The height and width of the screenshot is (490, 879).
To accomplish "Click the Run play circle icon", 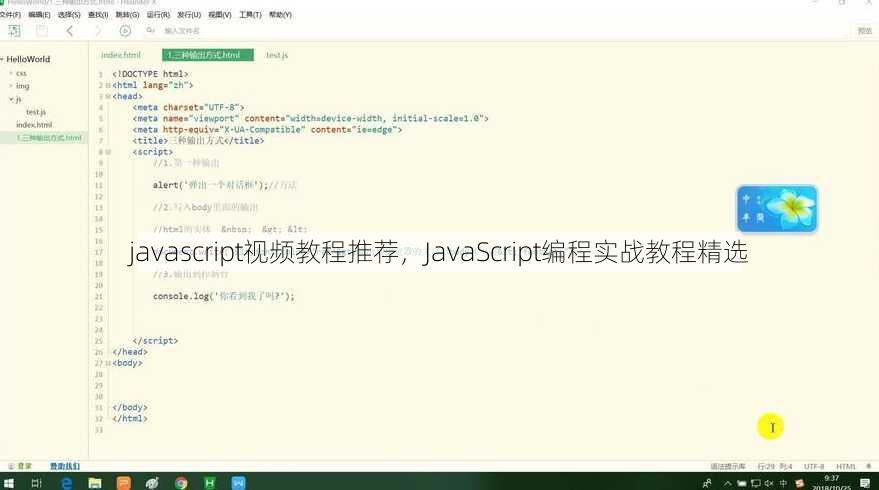I will pyautogui.click(x=125, y=31).
